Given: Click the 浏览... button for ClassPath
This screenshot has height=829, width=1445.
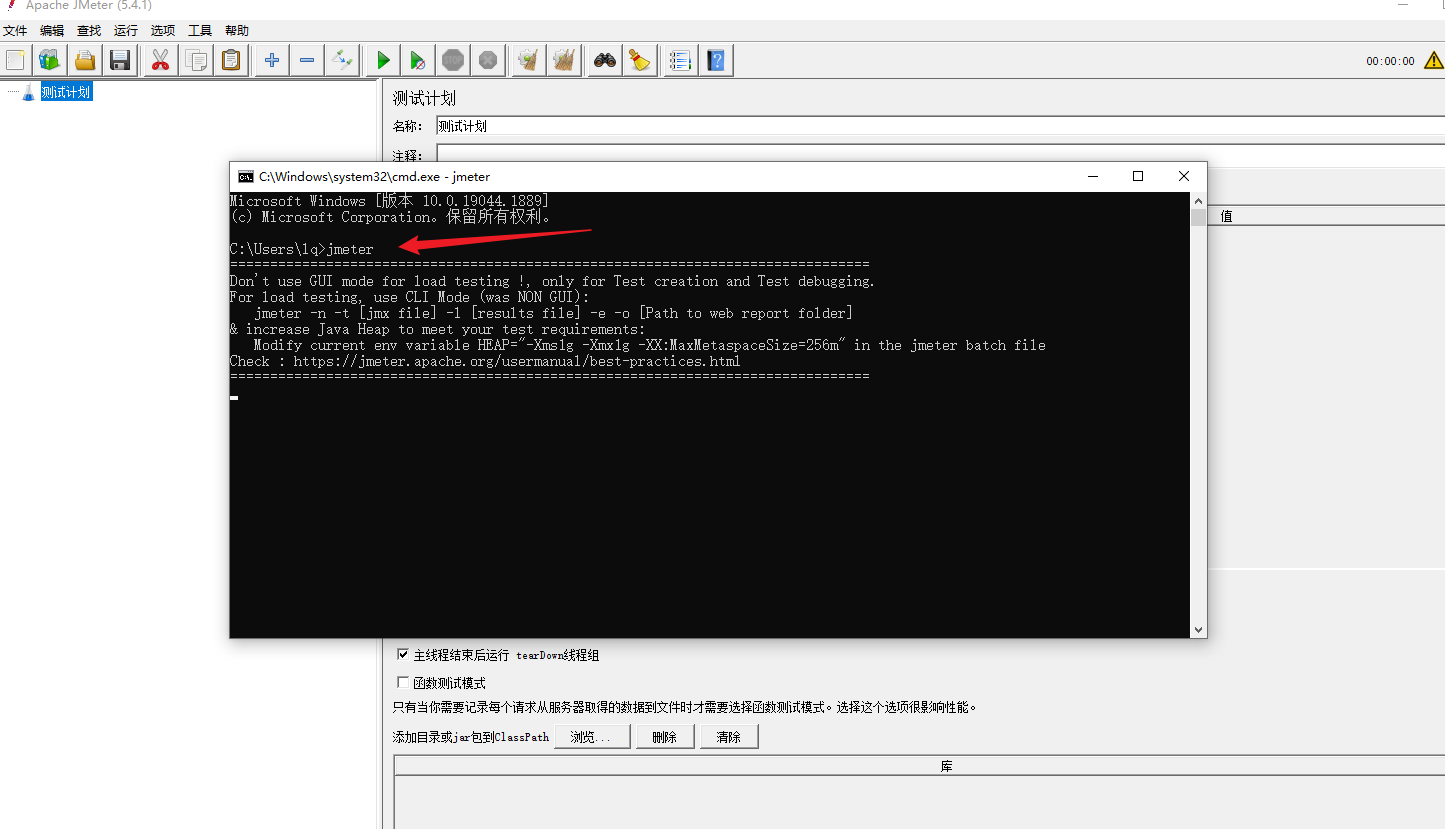Looking at the screenshot, I should [592, 737].
